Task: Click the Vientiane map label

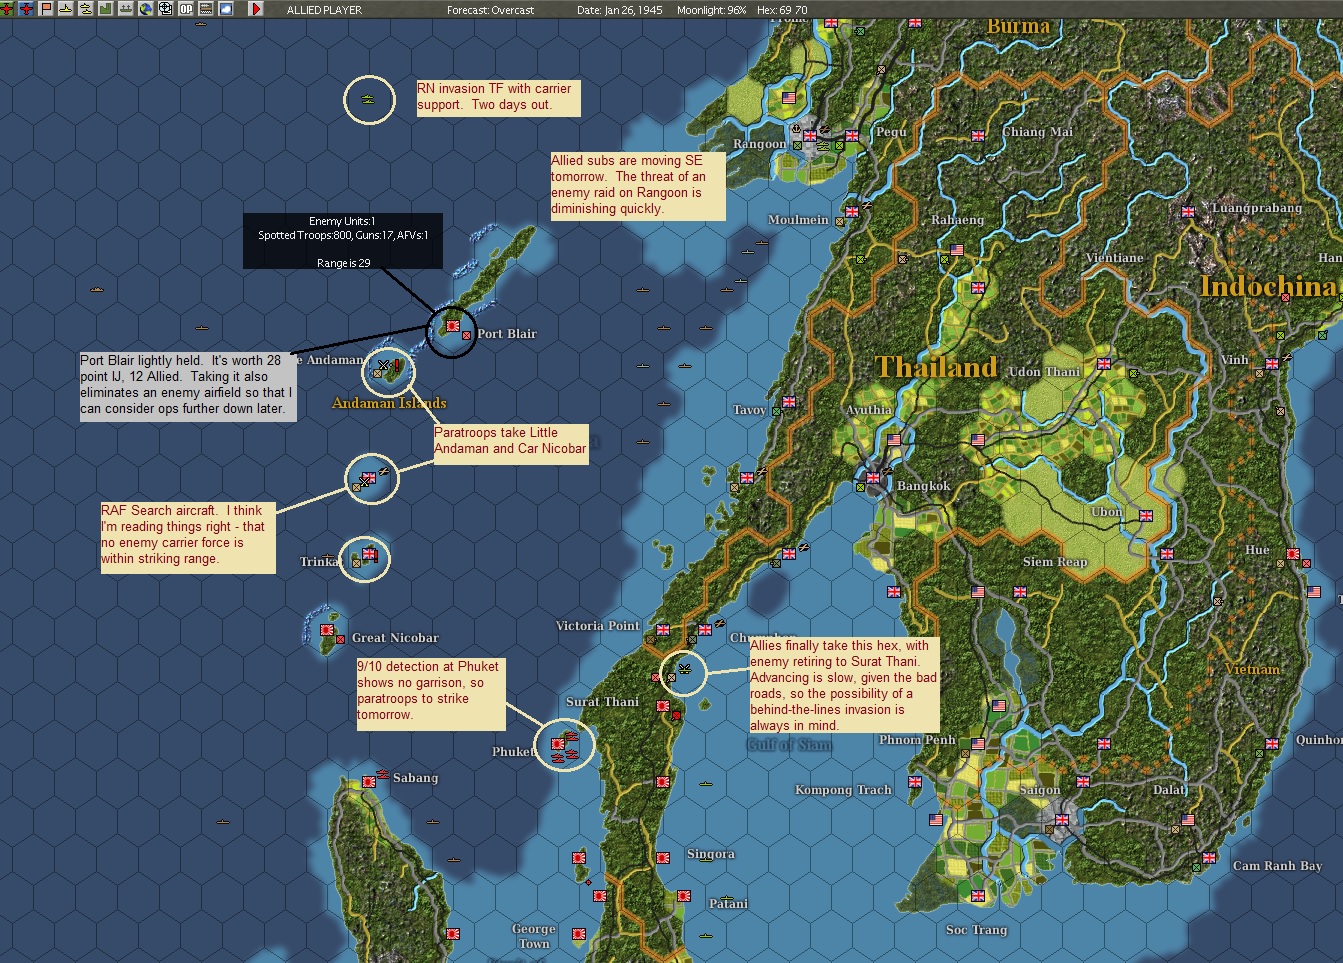Action: click(1114, 258)
